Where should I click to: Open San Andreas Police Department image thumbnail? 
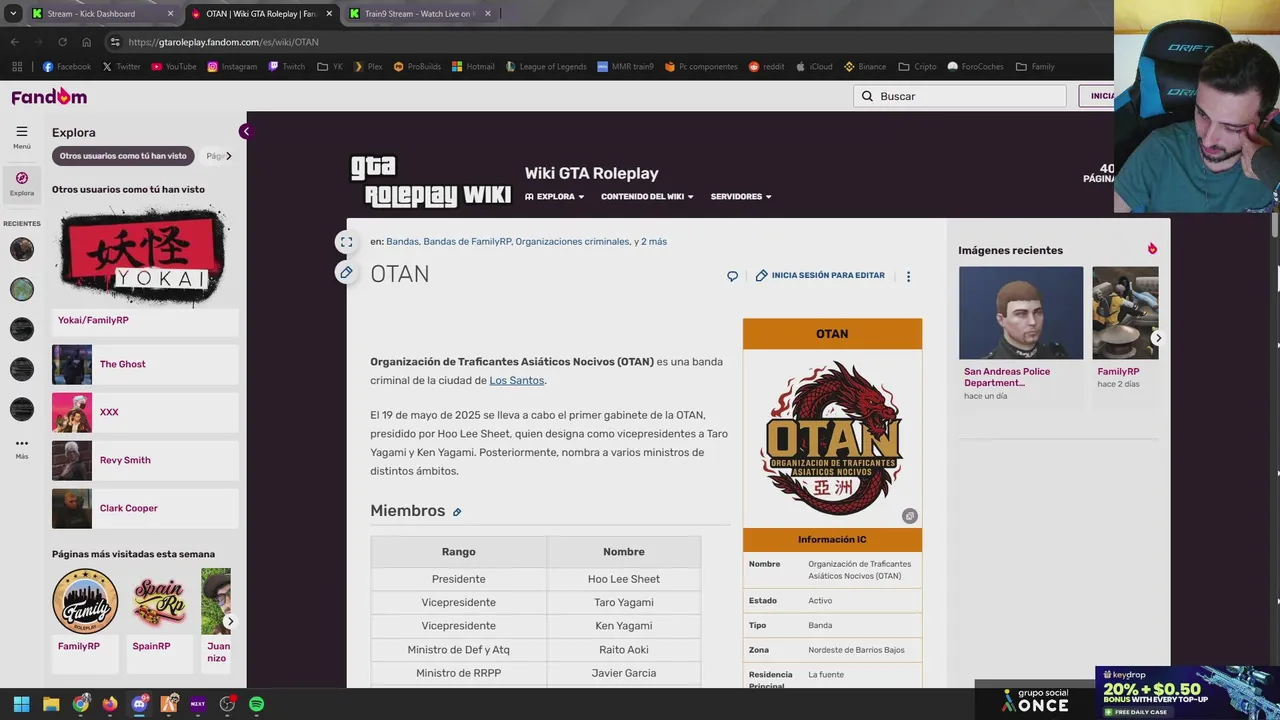coord(1021,313)
